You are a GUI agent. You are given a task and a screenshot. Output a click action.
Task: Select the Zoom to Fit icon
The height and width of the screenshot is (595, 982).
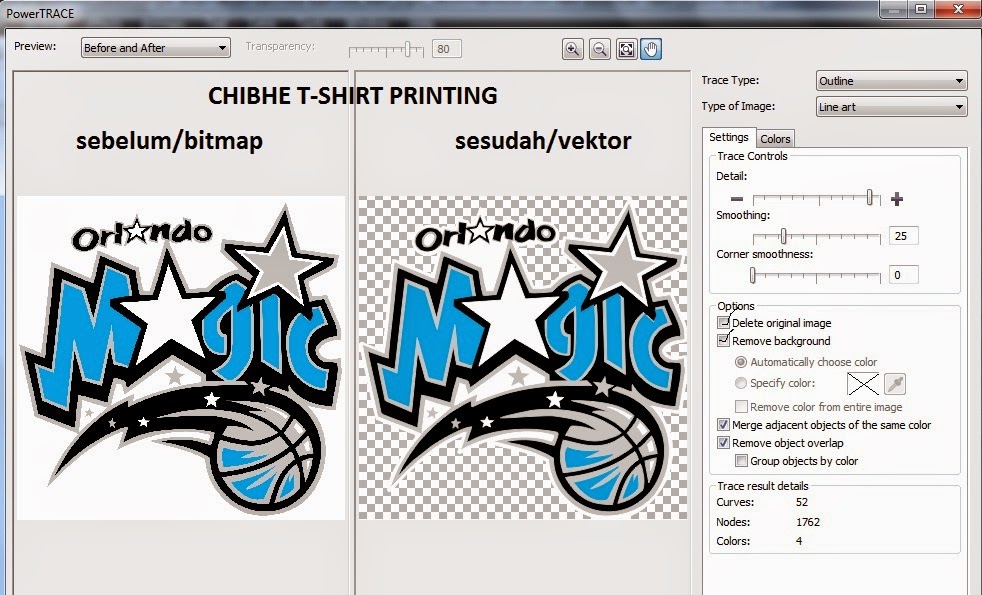tap(626, 49)
